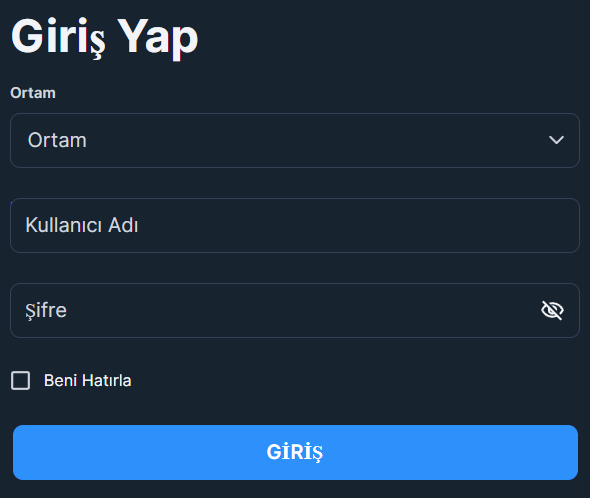This screenshot has width=590, height=498.
Task: Open the Ortam environment selector
Action: point(295,140)
